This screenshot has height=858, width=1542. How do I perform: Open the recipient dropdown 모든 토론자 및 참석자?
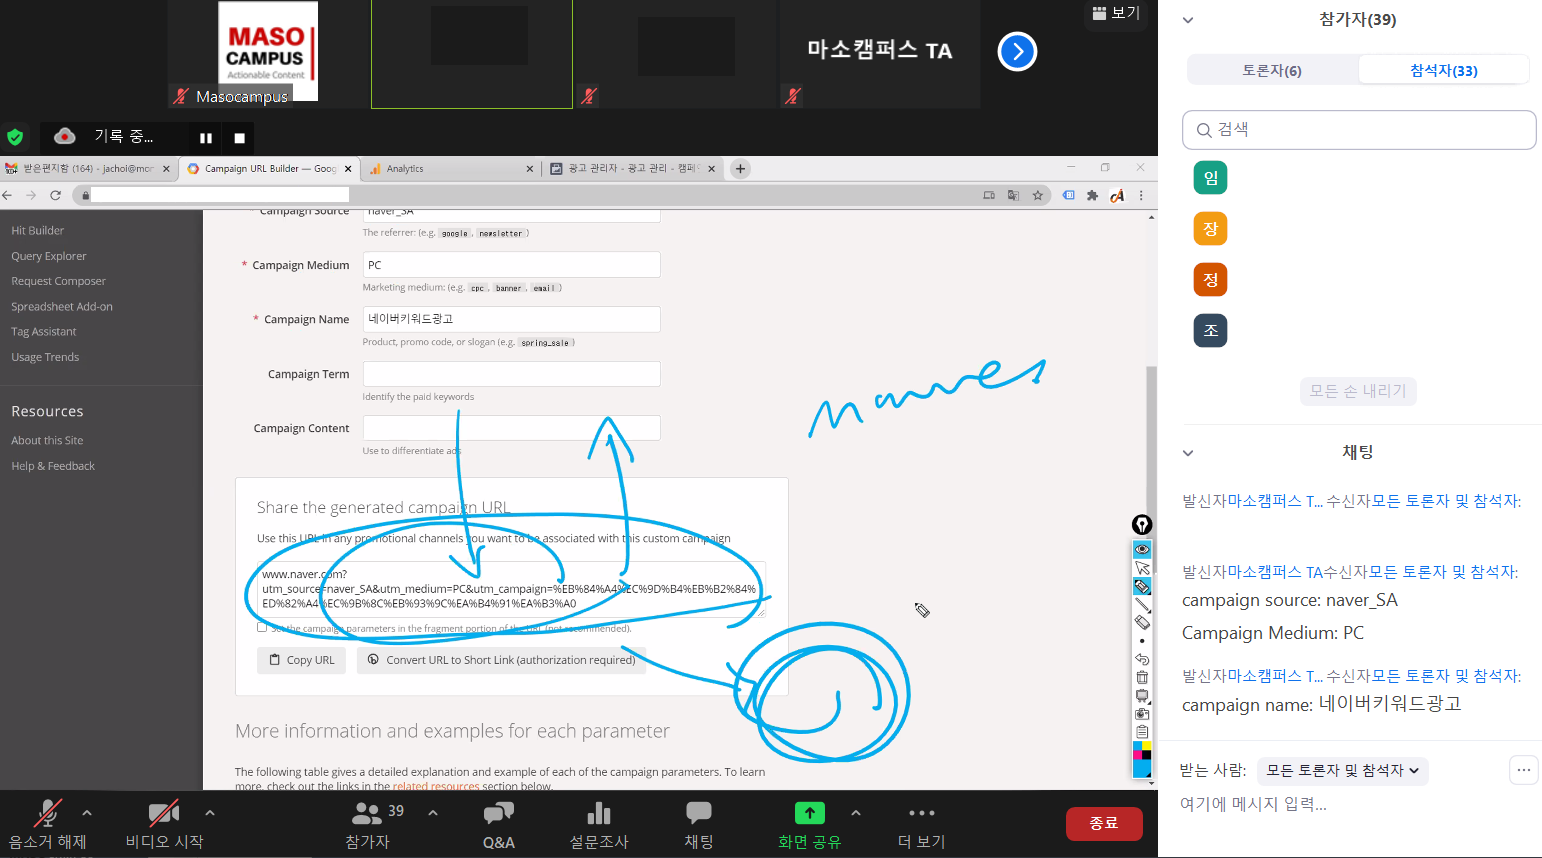point(1342,770)
